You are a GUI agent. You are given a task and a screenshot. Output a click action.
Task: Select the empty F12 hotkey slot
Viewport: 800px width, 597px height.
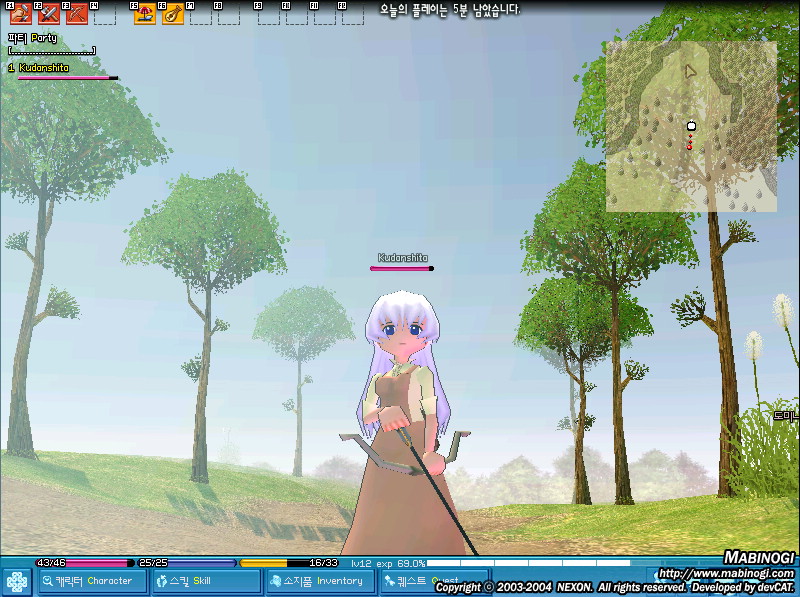coord(353,14)
